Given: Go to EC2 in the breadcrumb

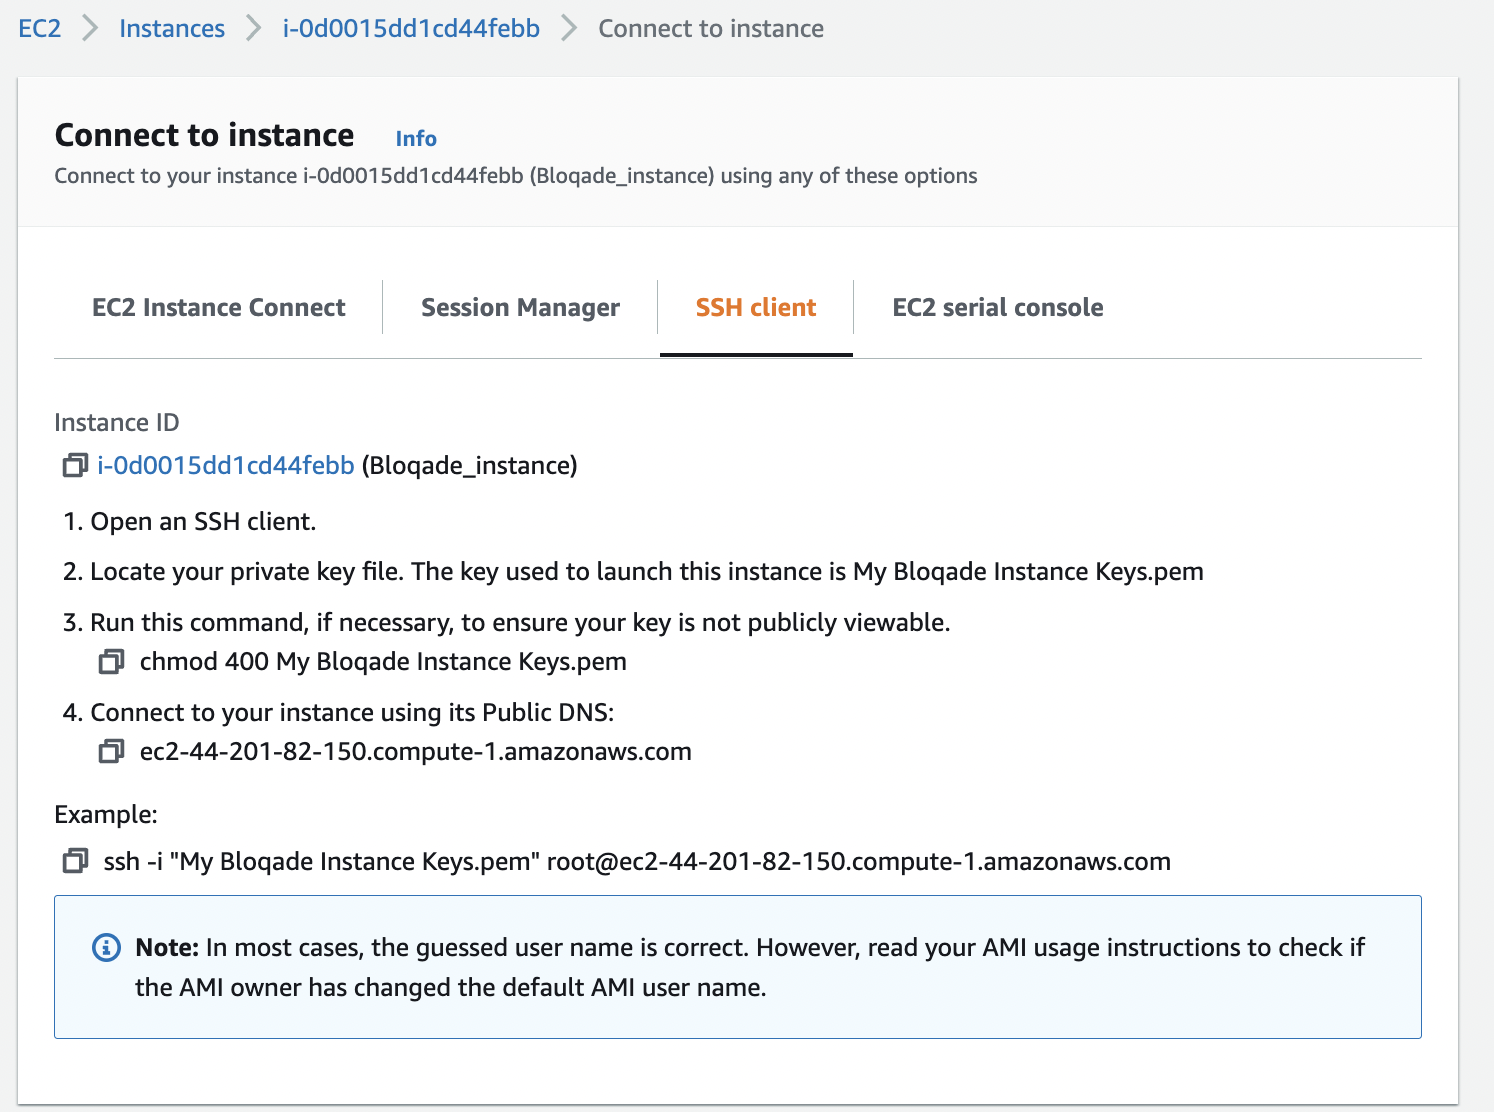Looking at the screenshot, I should pyautogui.click(x=40, y=28).
